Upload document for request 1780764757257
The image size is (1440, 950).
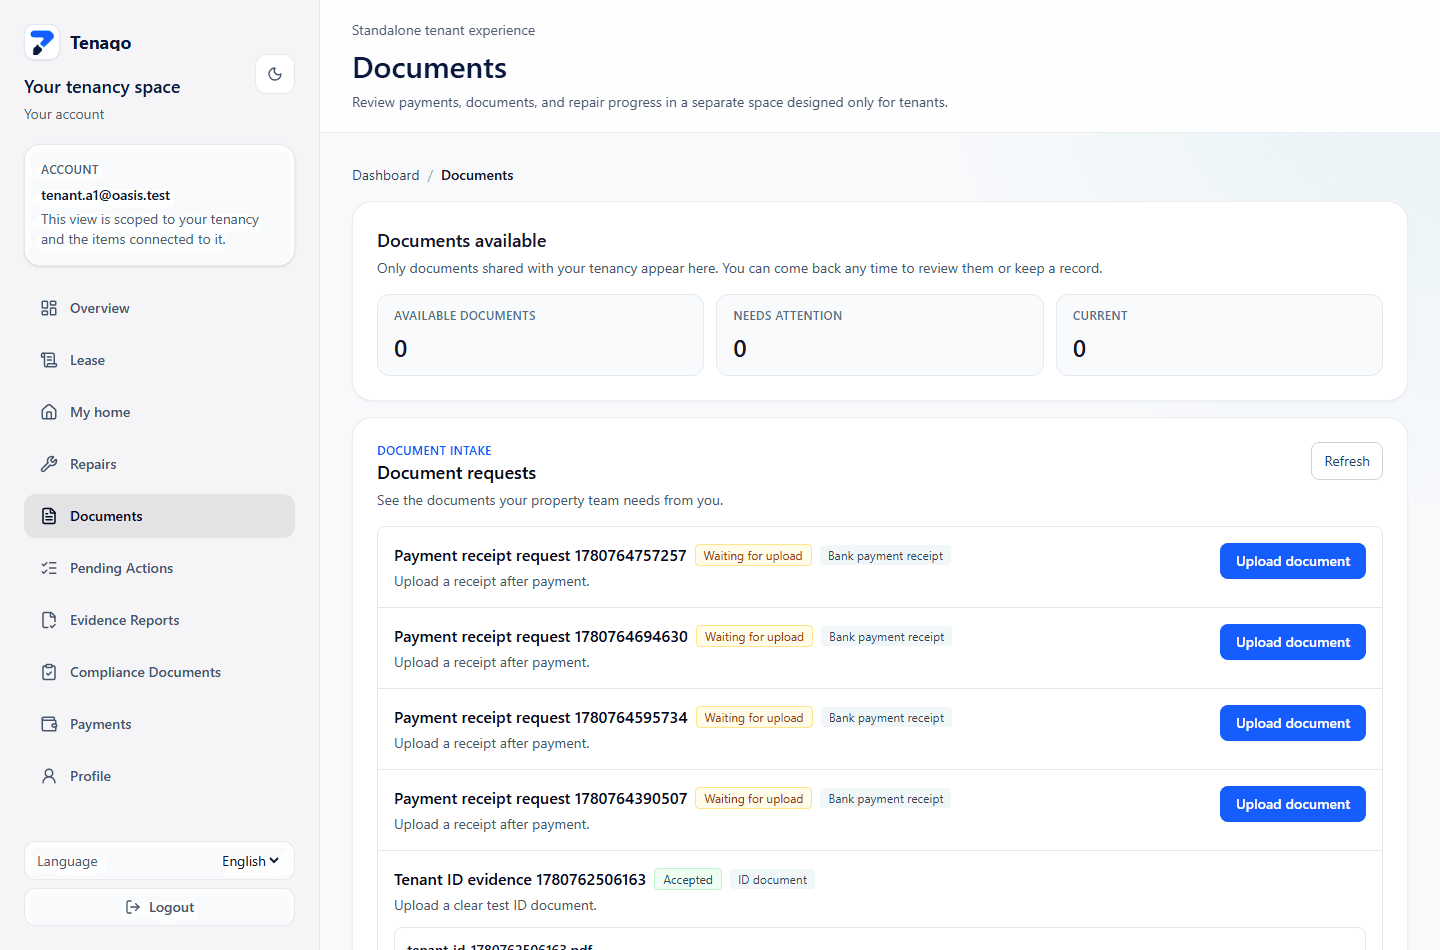click(x=1292, y=561)
